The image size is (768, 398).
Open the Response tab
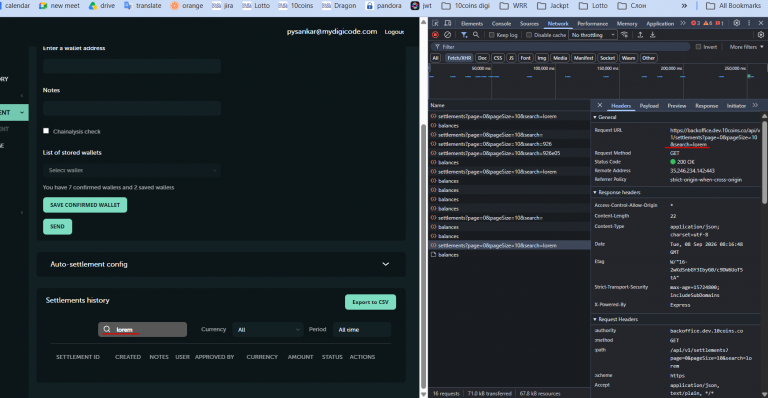(x=706, y=106)
